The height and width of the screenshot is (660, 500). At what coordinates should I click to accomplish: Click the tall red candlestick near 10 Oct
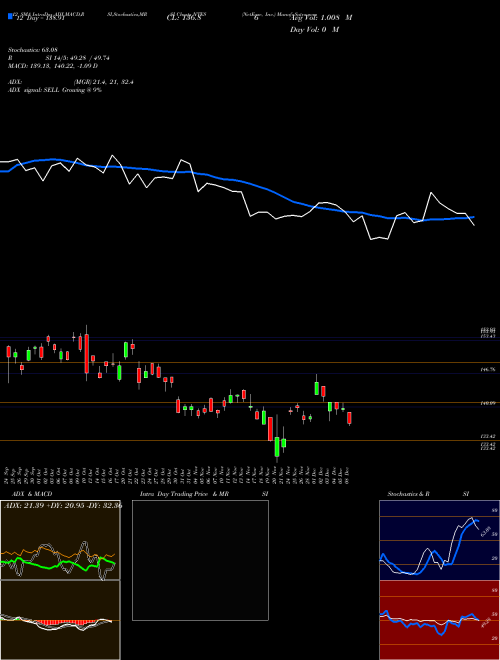pyautogui.click(x=87, y=354)
